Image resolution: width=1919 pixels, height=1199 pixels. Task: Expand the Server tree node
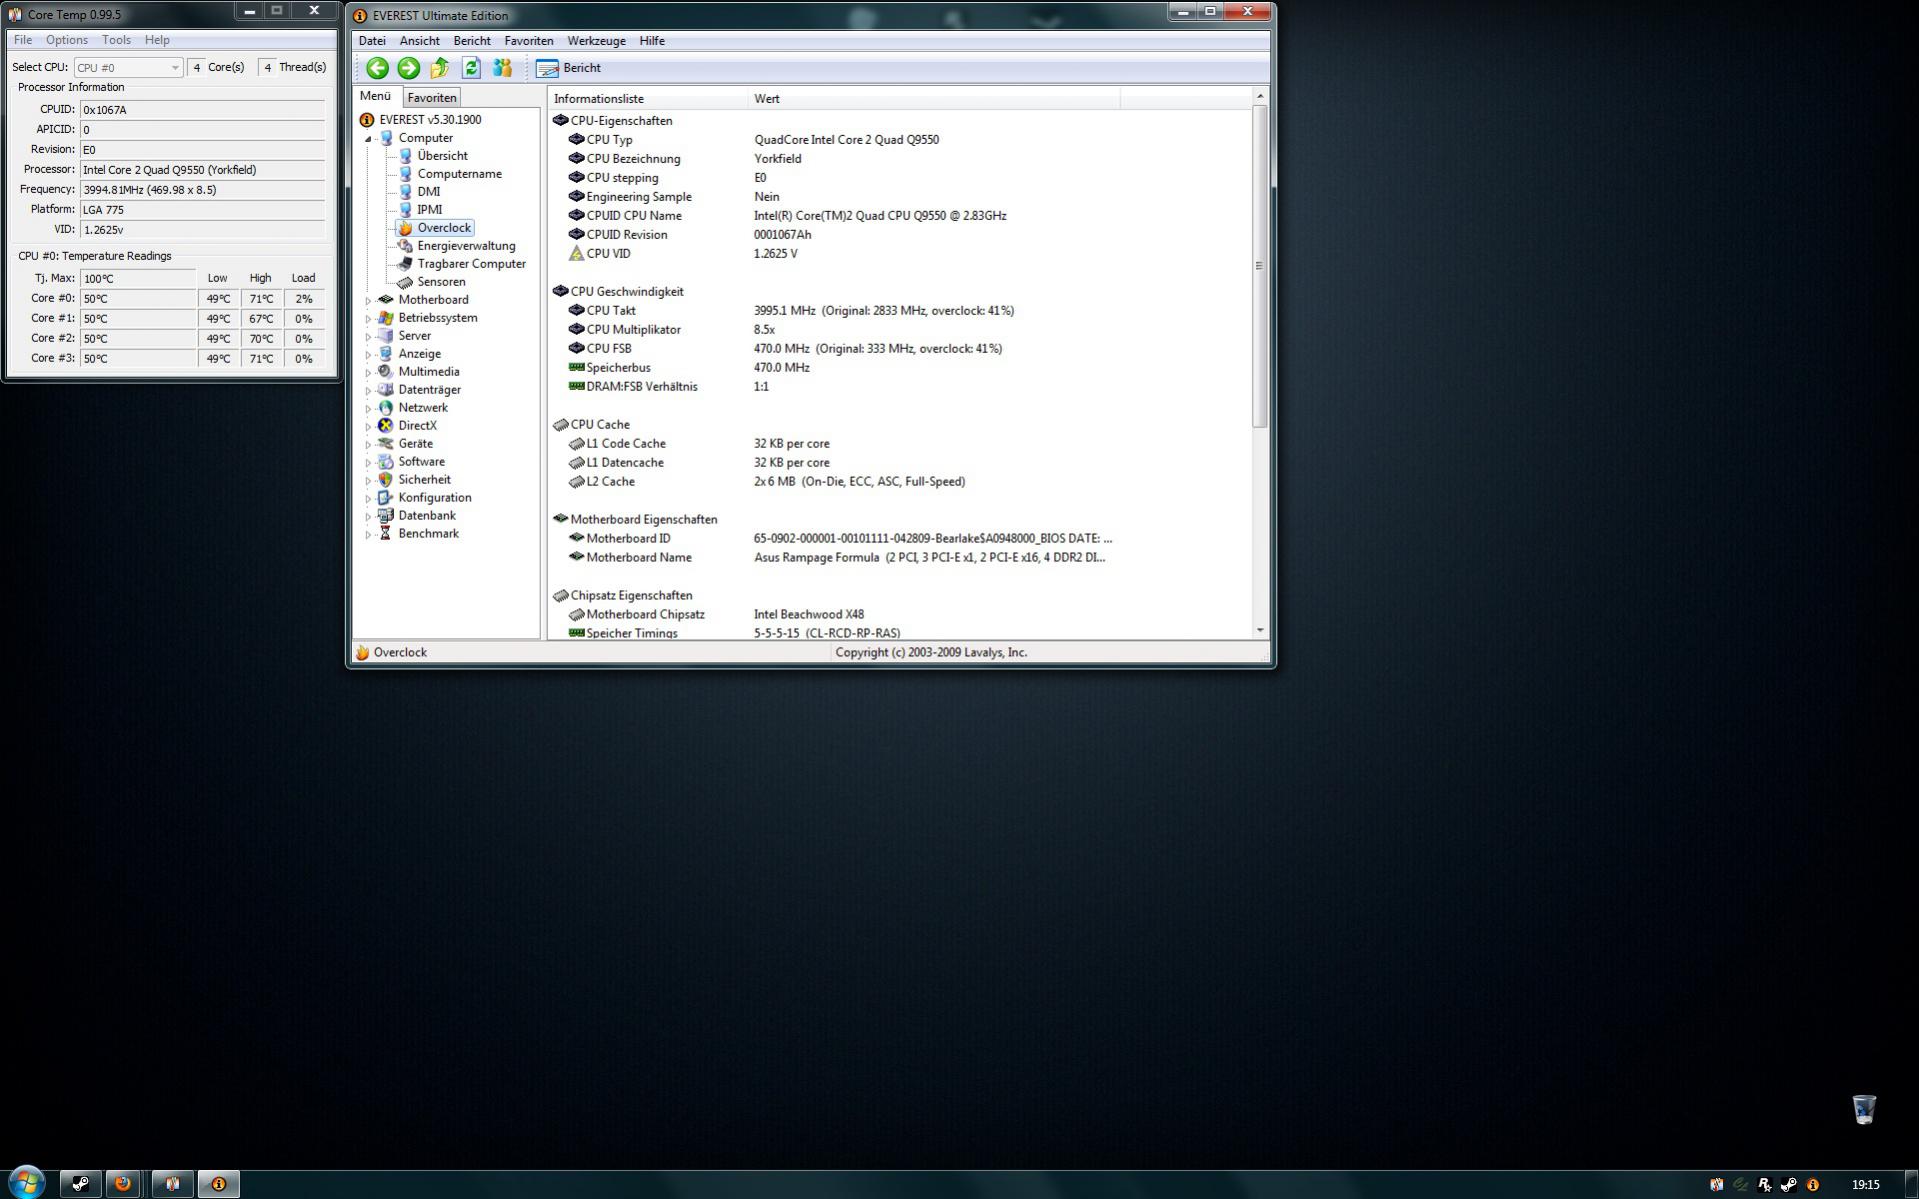pos(368,337)
